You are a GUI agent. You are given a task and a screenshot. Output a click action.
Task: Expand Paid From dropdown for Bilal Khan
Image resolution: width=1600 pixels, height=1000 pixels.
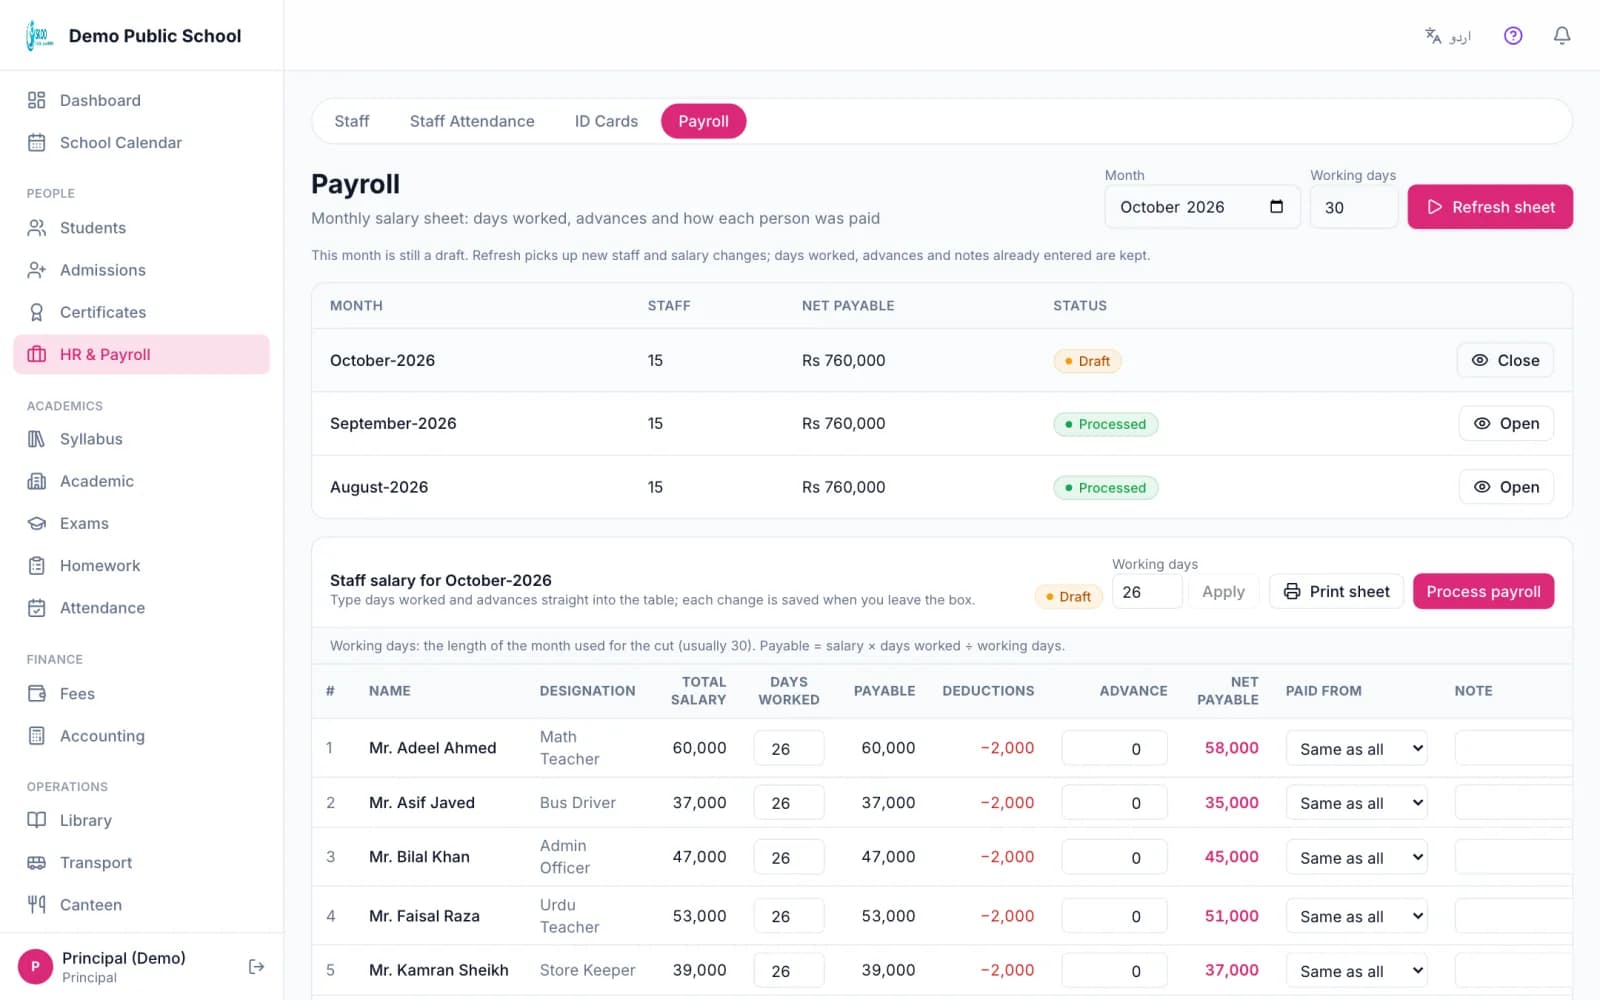1356,857
